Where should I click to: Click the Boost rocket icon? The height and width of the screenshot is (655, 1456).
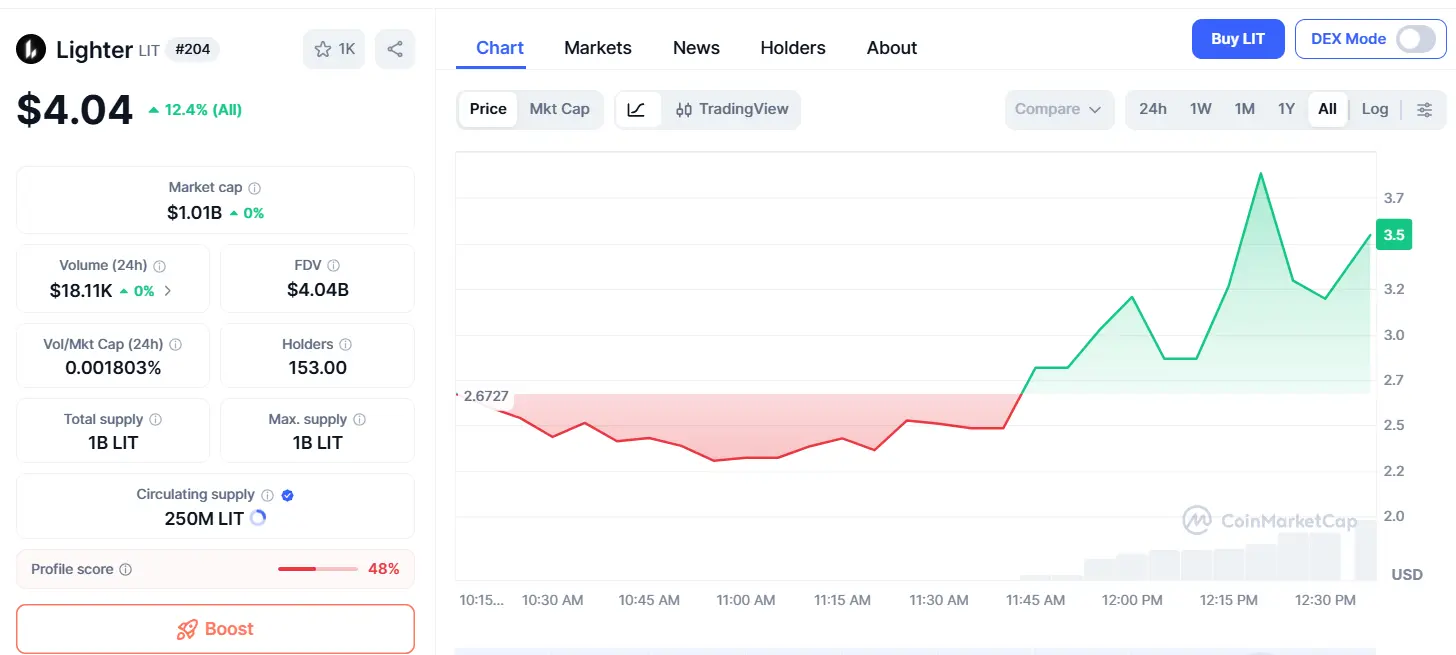coord(187,629)
